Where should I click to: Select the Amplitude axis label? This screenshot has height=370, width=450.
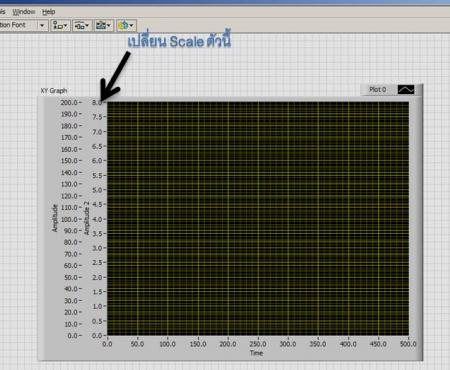(55, 218)
